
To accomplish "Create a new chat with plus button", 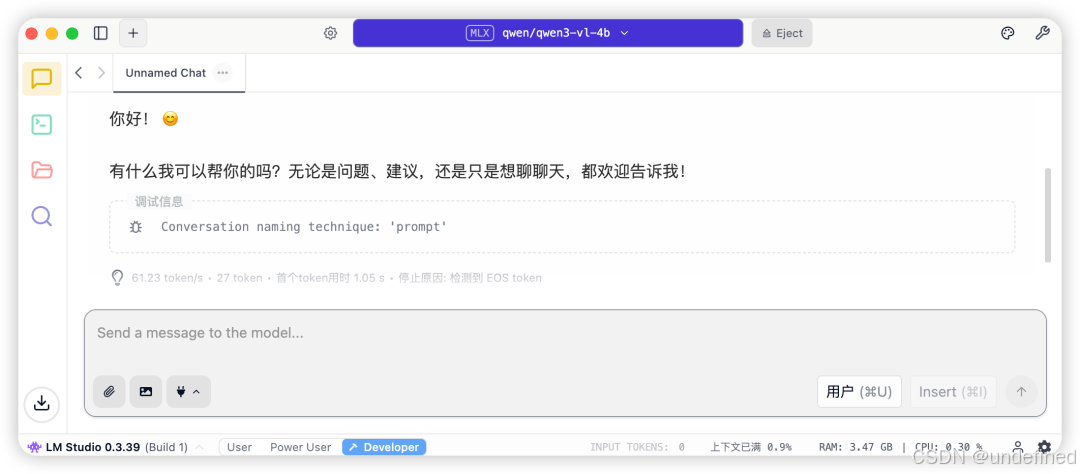I will point(133,33).
